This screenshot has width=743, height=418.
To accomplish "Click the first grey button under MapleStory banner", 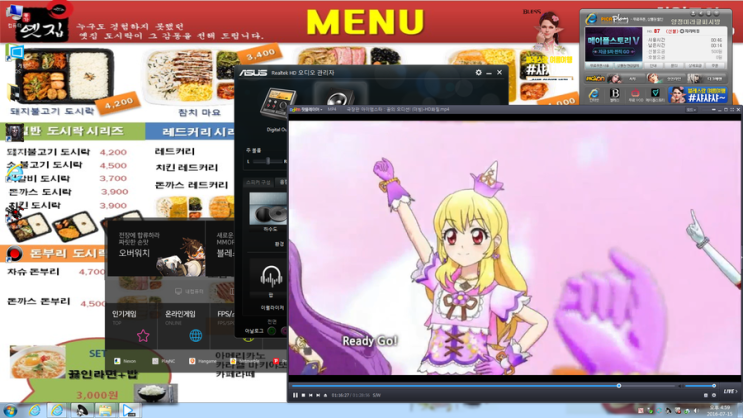I will 599,66.
